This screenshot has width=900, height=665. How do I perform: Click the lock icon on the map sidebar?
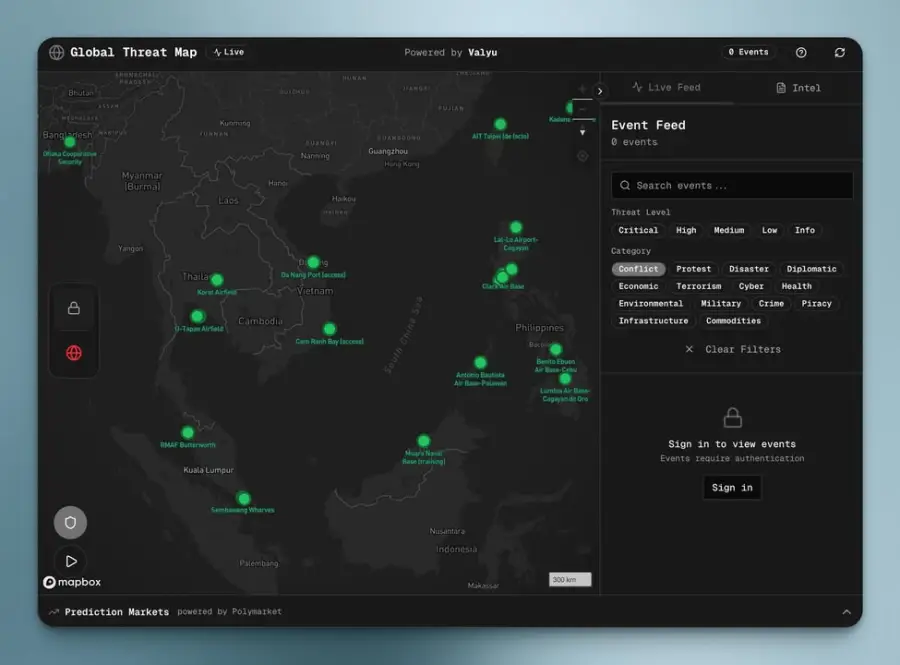74,308
